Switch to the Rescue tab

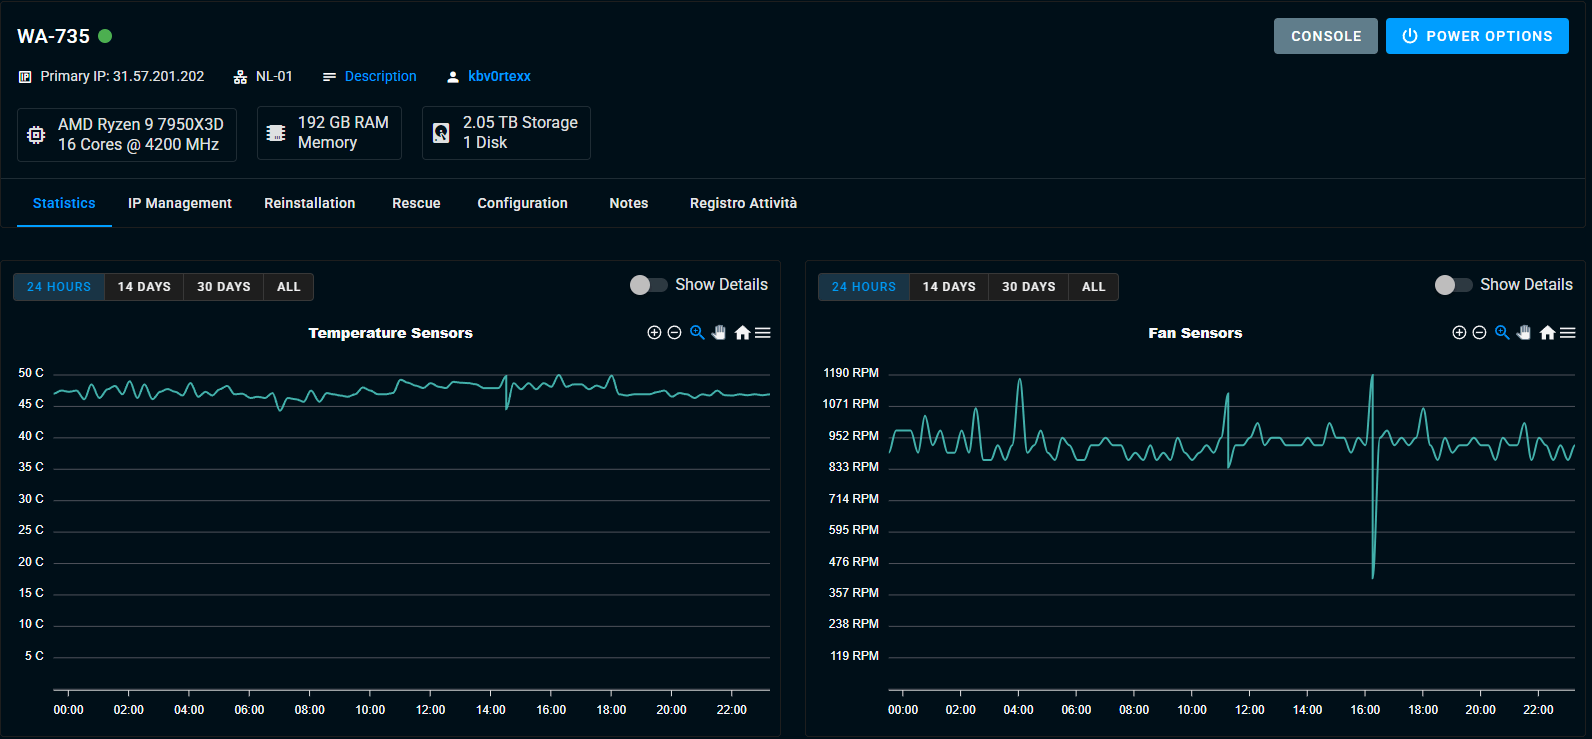point(416,203)
